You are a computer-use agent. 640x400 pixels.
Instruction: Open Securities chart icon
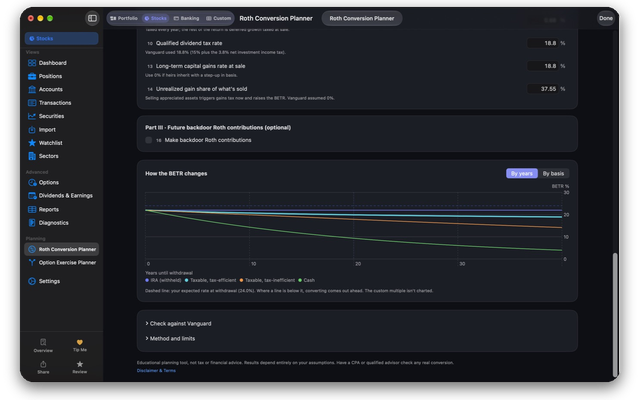tap(32, 116)
